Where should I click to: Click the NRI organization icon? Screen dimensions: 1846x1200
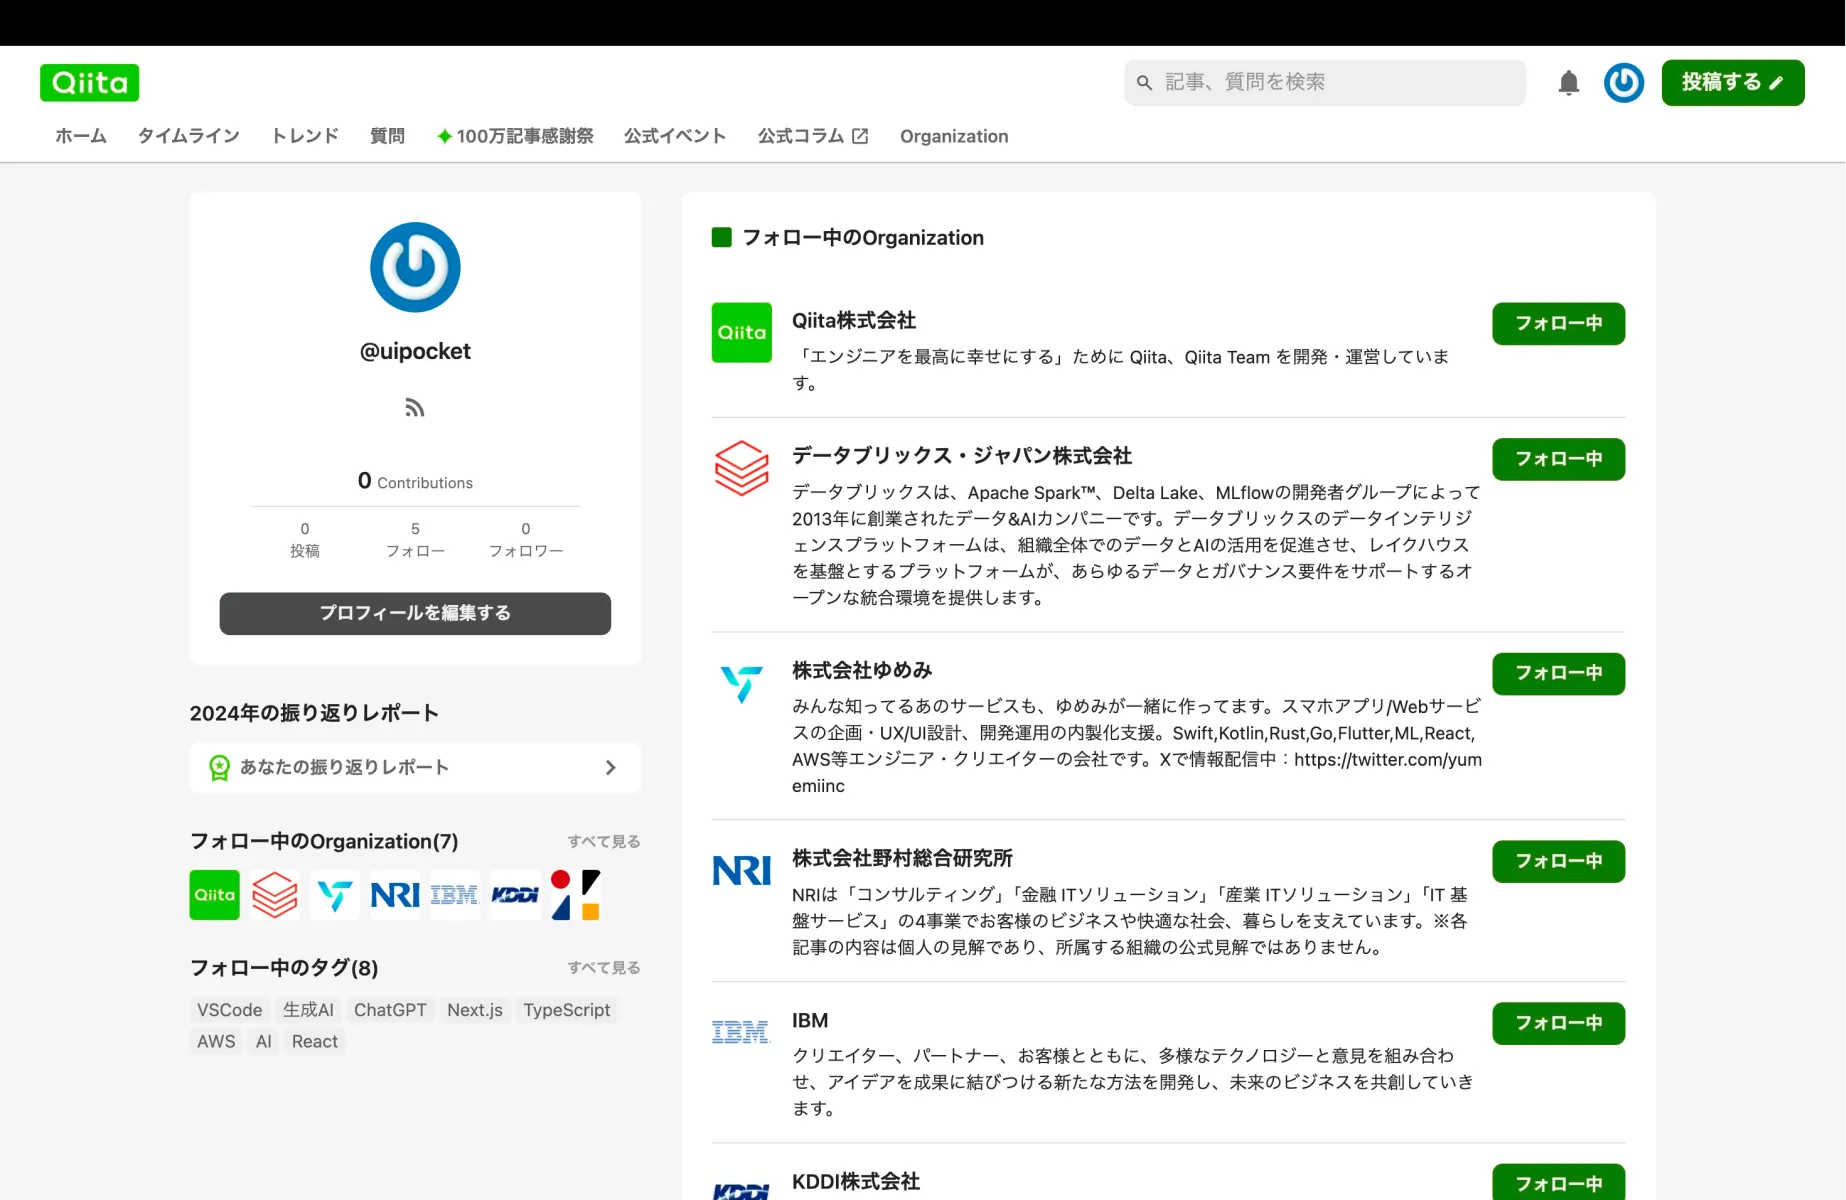point(394,895)
